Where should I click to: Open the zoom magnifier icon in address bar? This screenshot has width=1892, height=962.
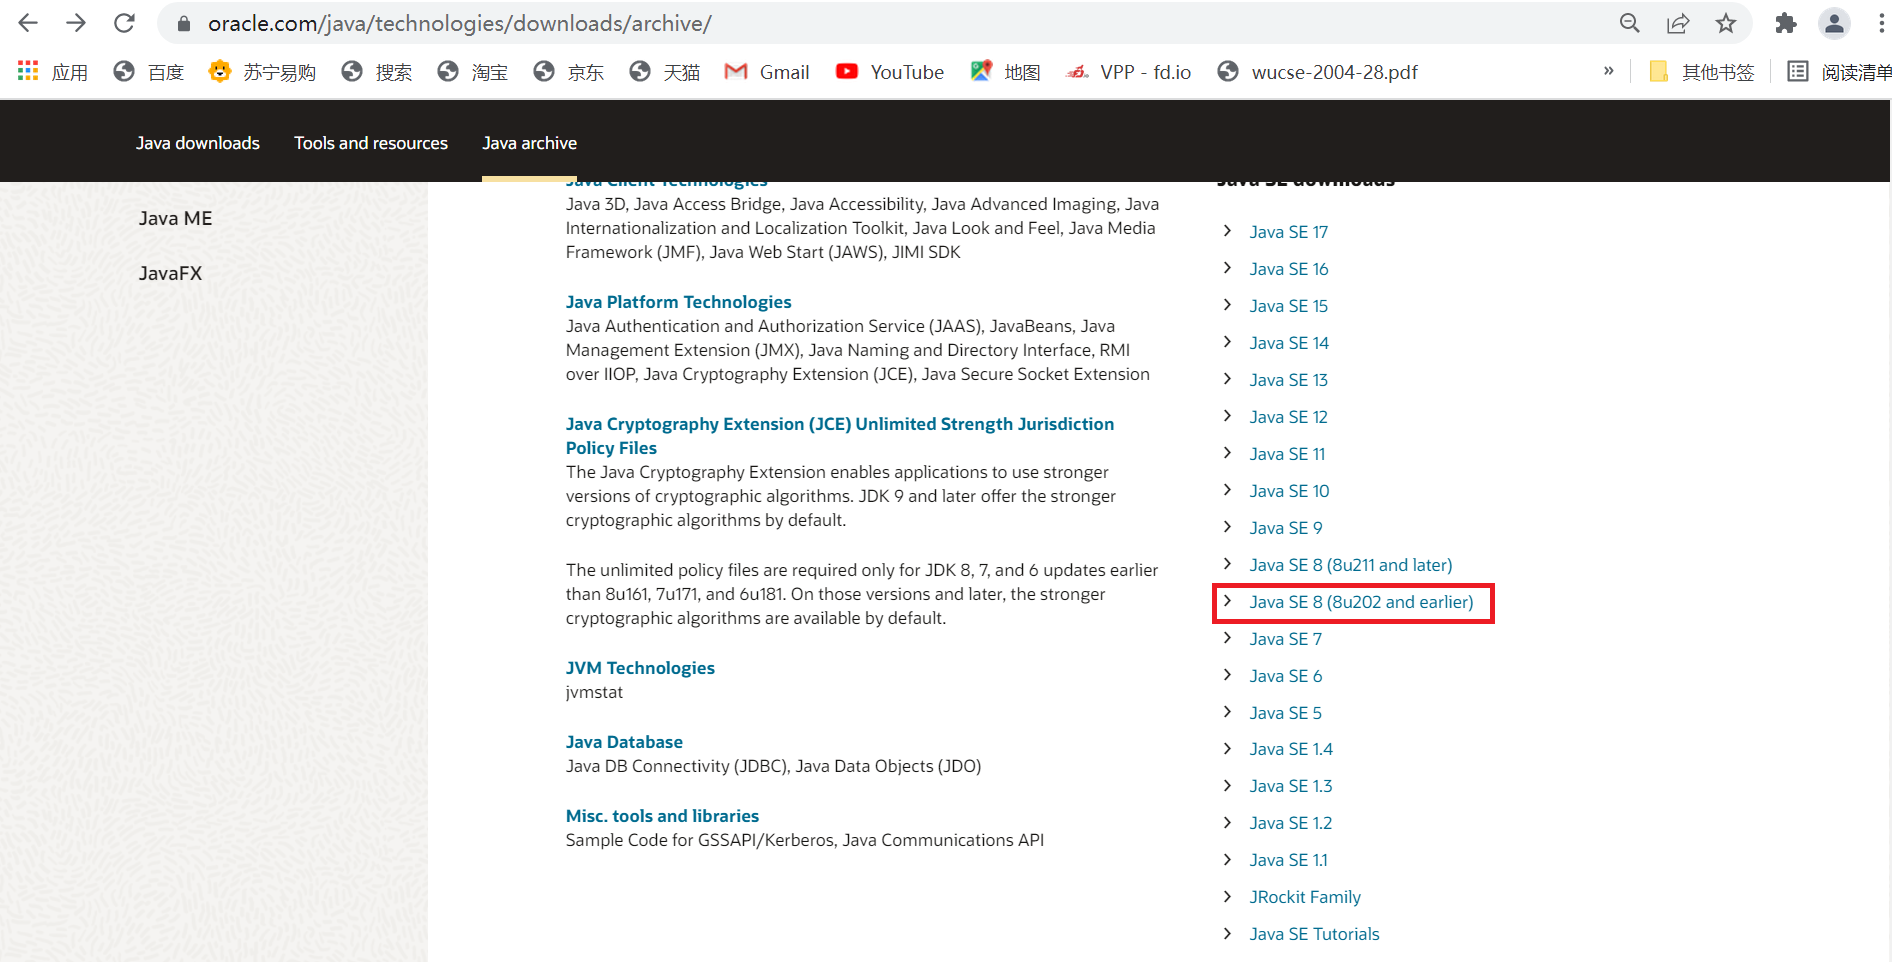click(x=1630, y=23)
